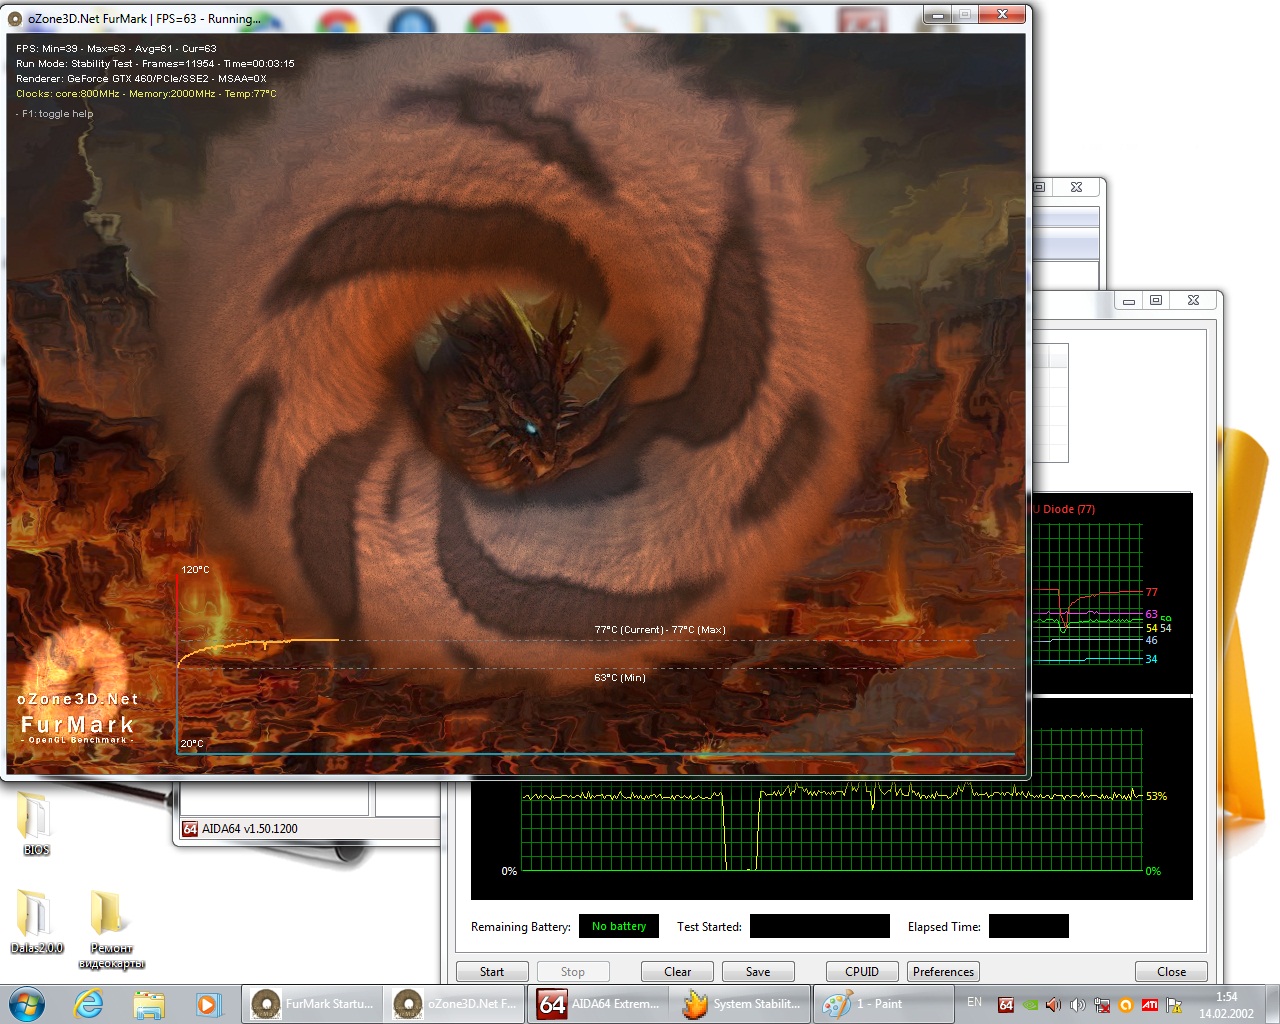Click the No battery status field
This screenshot has width=1280, height=1024.
619,927
